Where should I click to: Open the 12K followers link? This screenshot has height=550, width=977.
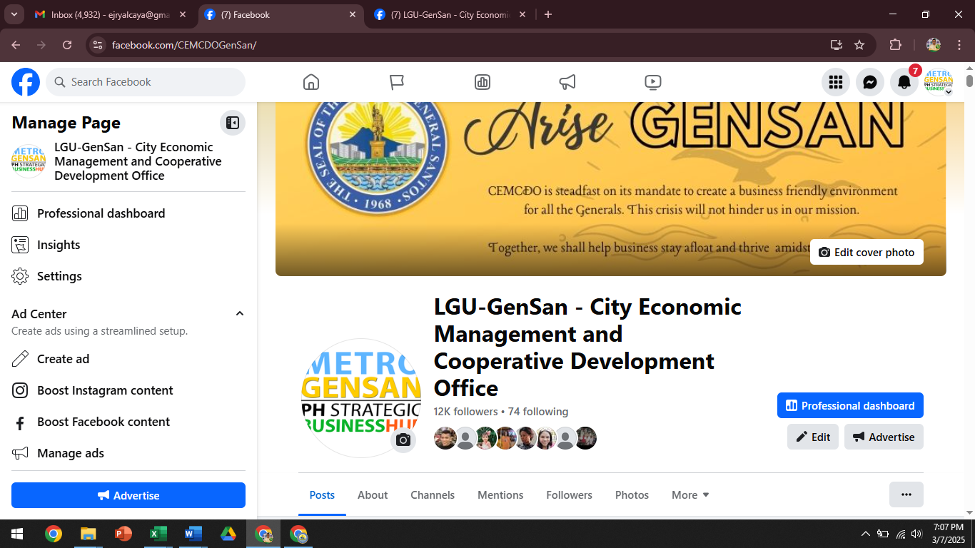465,412
